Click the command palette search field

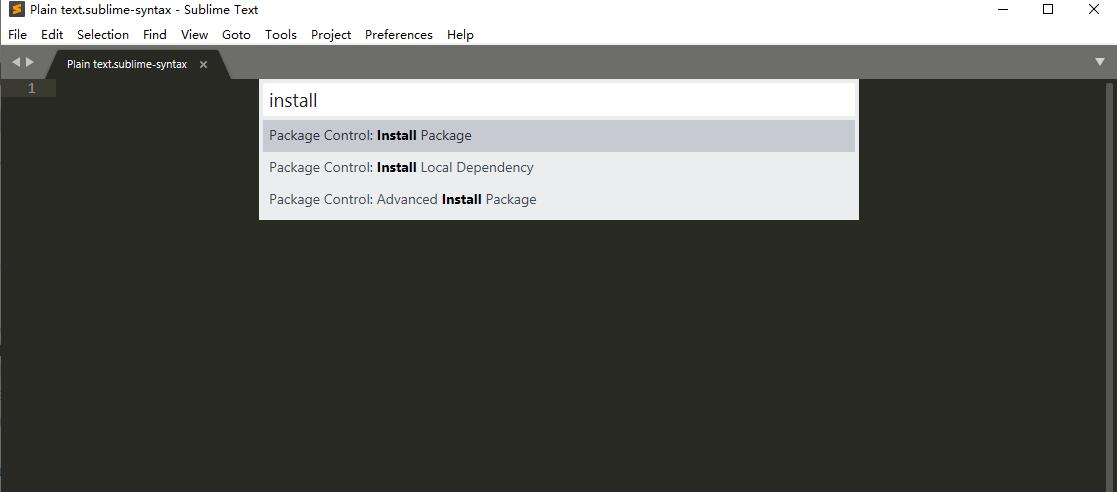click(x=558, y=100)
